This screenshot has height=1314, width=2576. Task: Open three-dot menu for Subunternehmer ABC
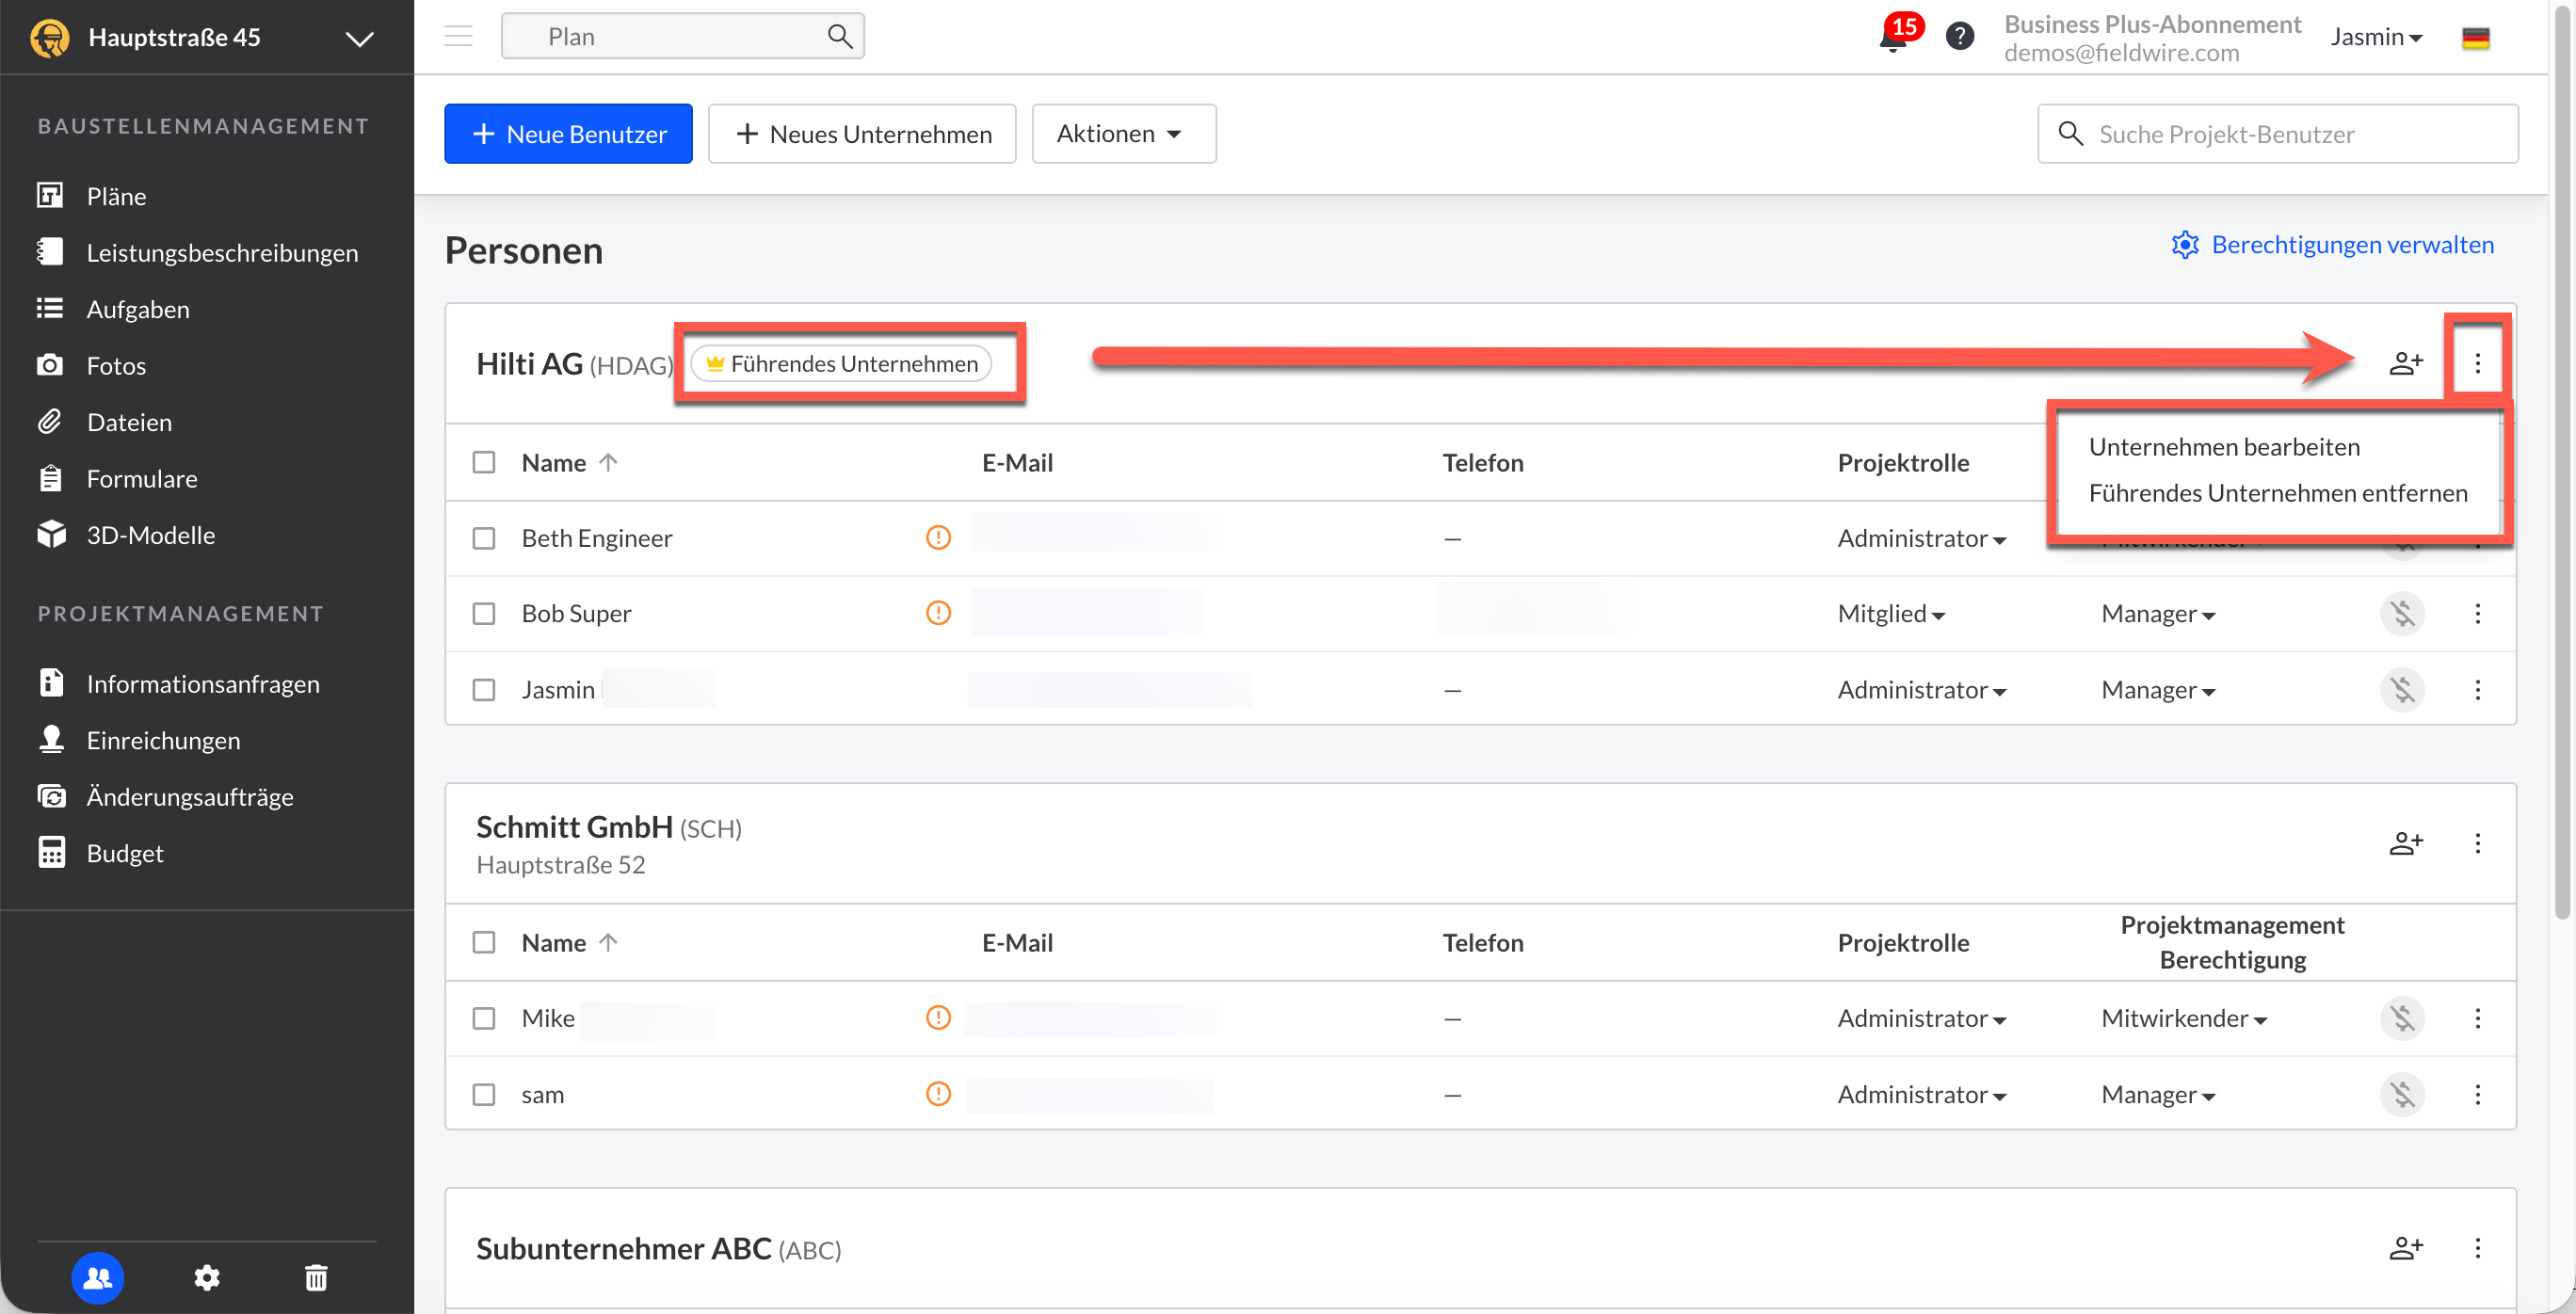(x=2477, y=1248)
